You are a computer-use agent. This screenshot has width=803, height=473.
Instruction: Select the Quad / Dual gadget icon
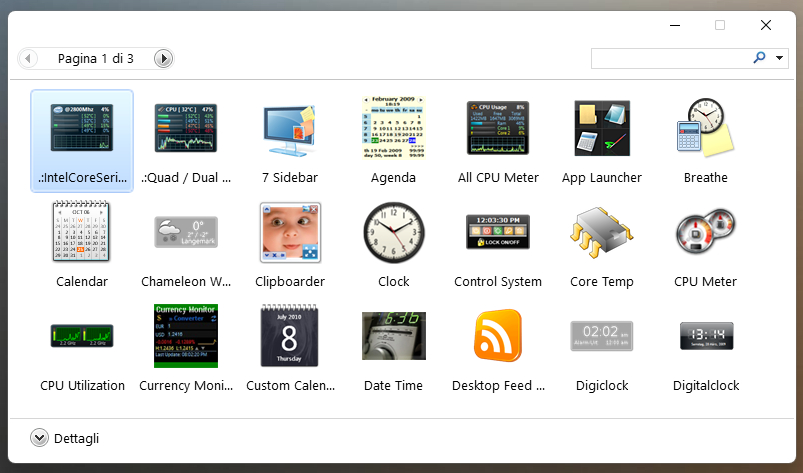tap(186, 128)
